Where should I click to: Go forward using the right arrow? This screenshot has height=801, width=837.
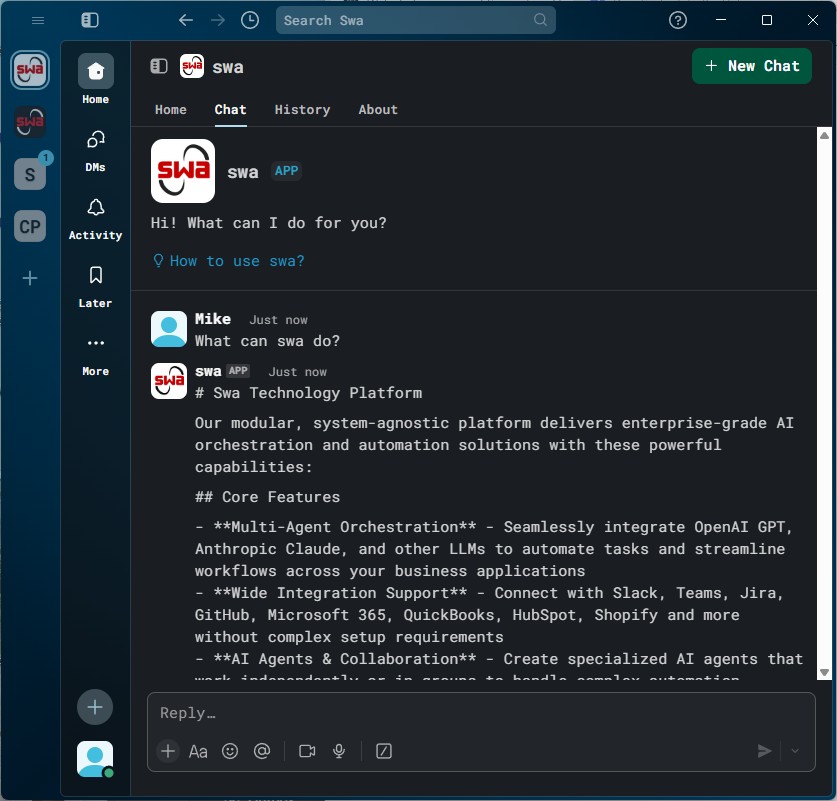218,20
